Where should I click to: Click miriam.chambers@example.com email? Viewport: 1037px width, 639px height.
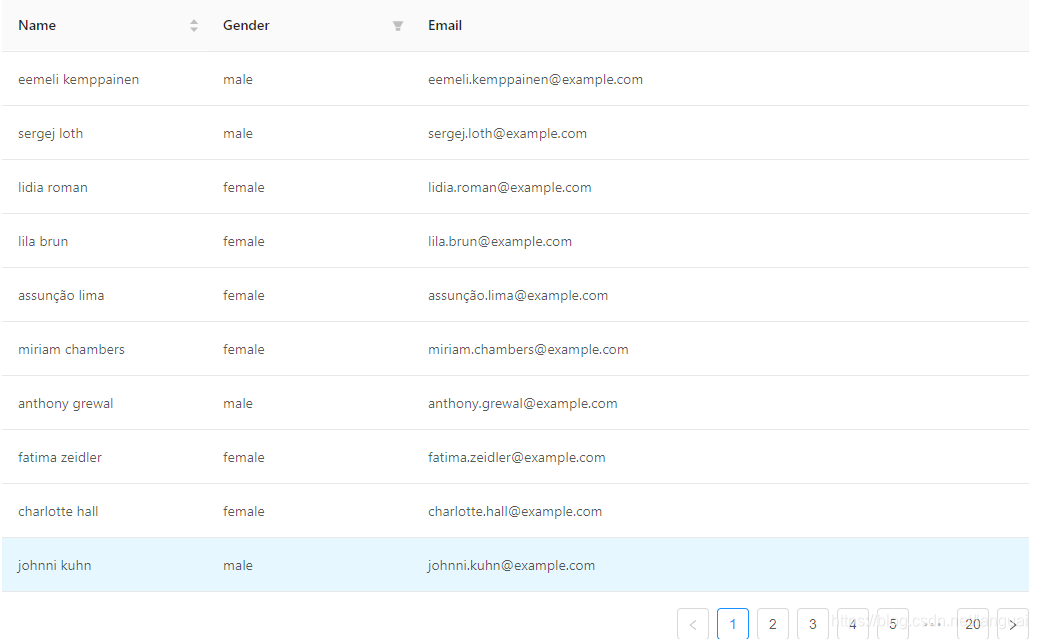click(528, 349)
